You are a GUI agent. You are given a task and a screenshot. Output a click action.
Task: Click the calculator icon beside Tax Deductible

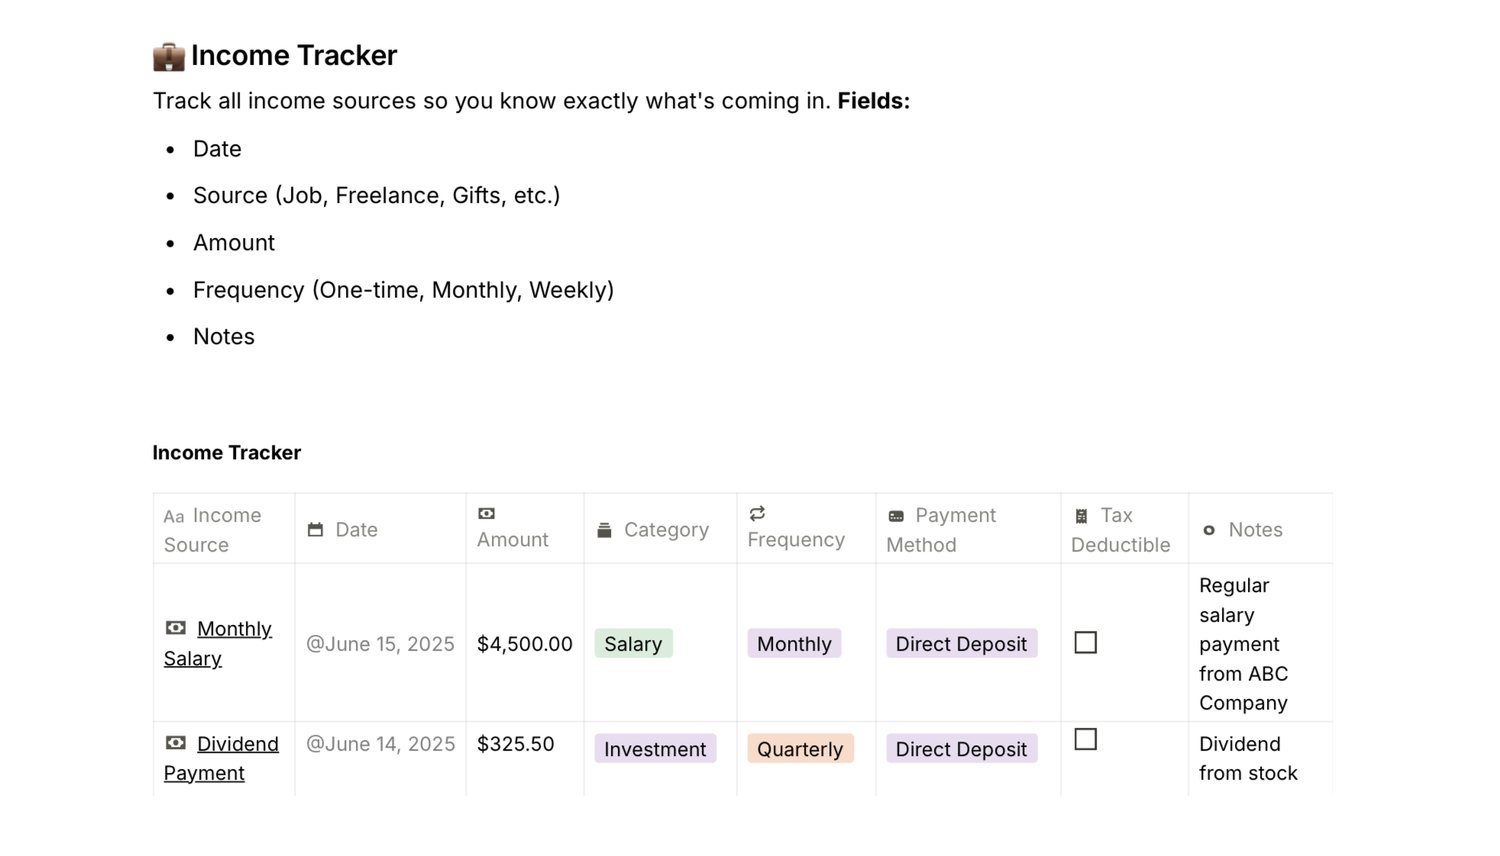[1081, 516]
